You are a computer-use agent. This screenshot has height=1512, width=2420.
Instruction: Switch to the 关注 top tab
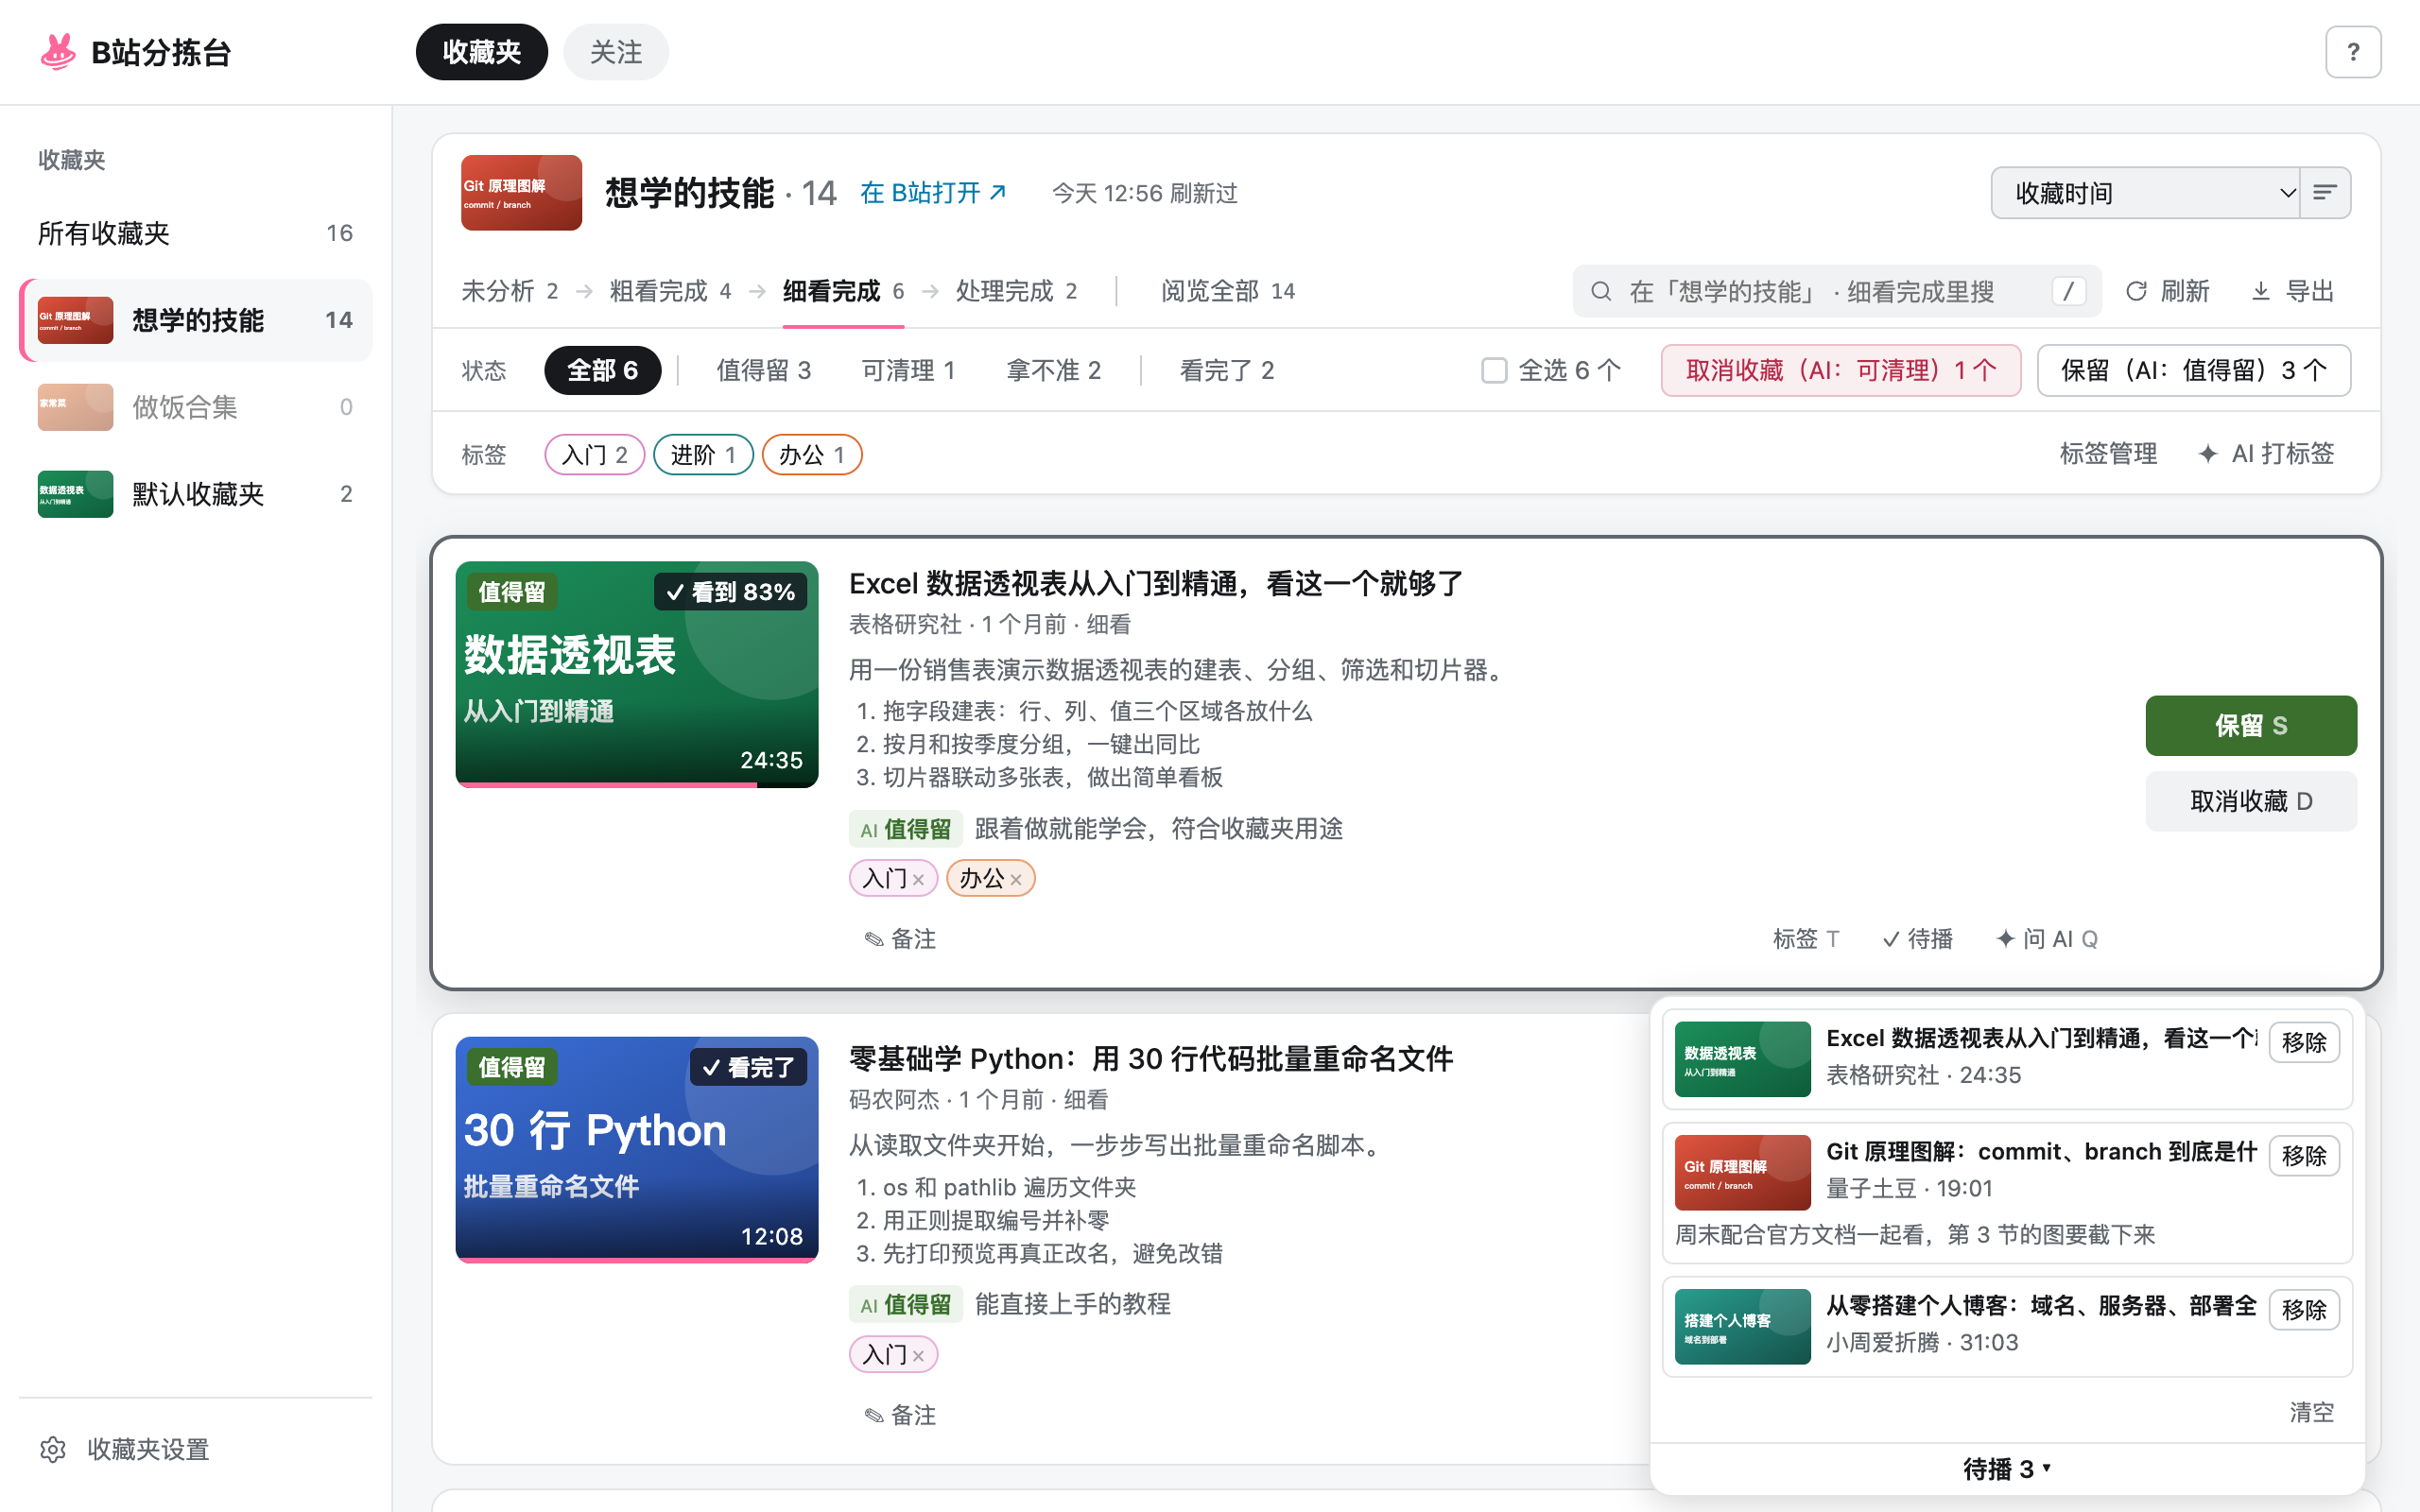click(x=616, y=52)
